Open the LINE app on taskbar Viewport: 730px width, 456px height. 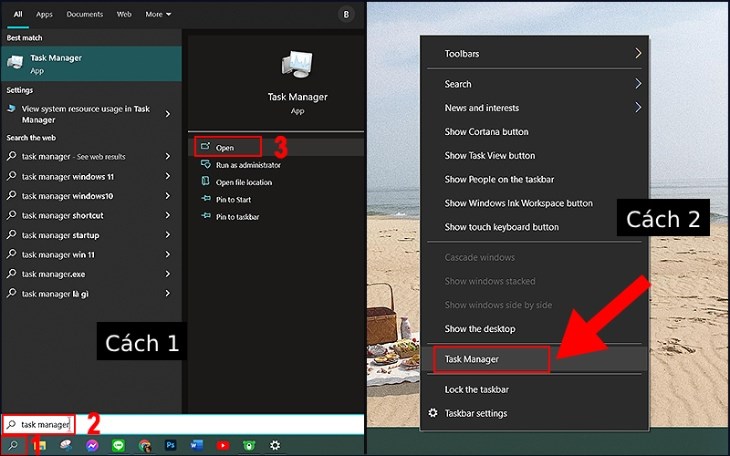(118, 446)
